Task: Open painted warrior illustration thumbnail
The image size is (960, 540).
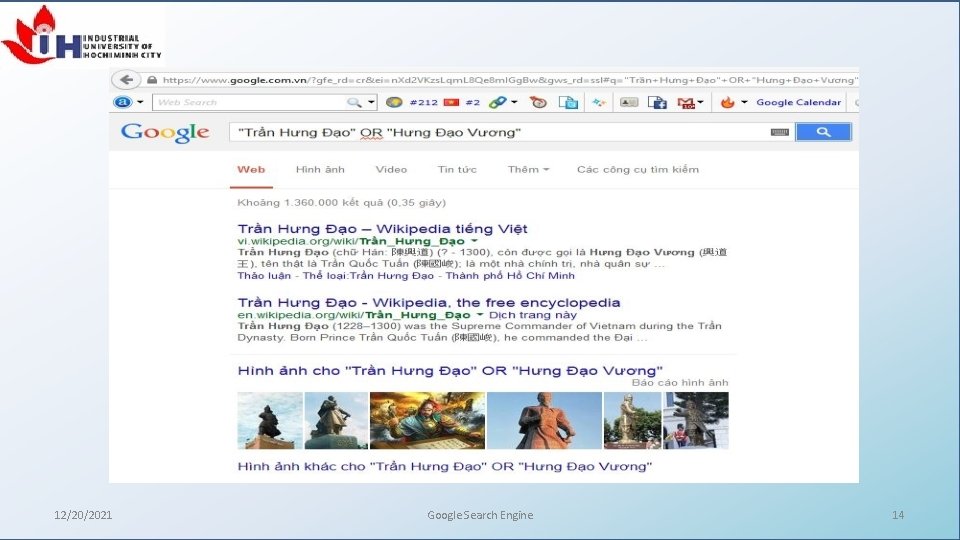Action: [x=427, y=421]
